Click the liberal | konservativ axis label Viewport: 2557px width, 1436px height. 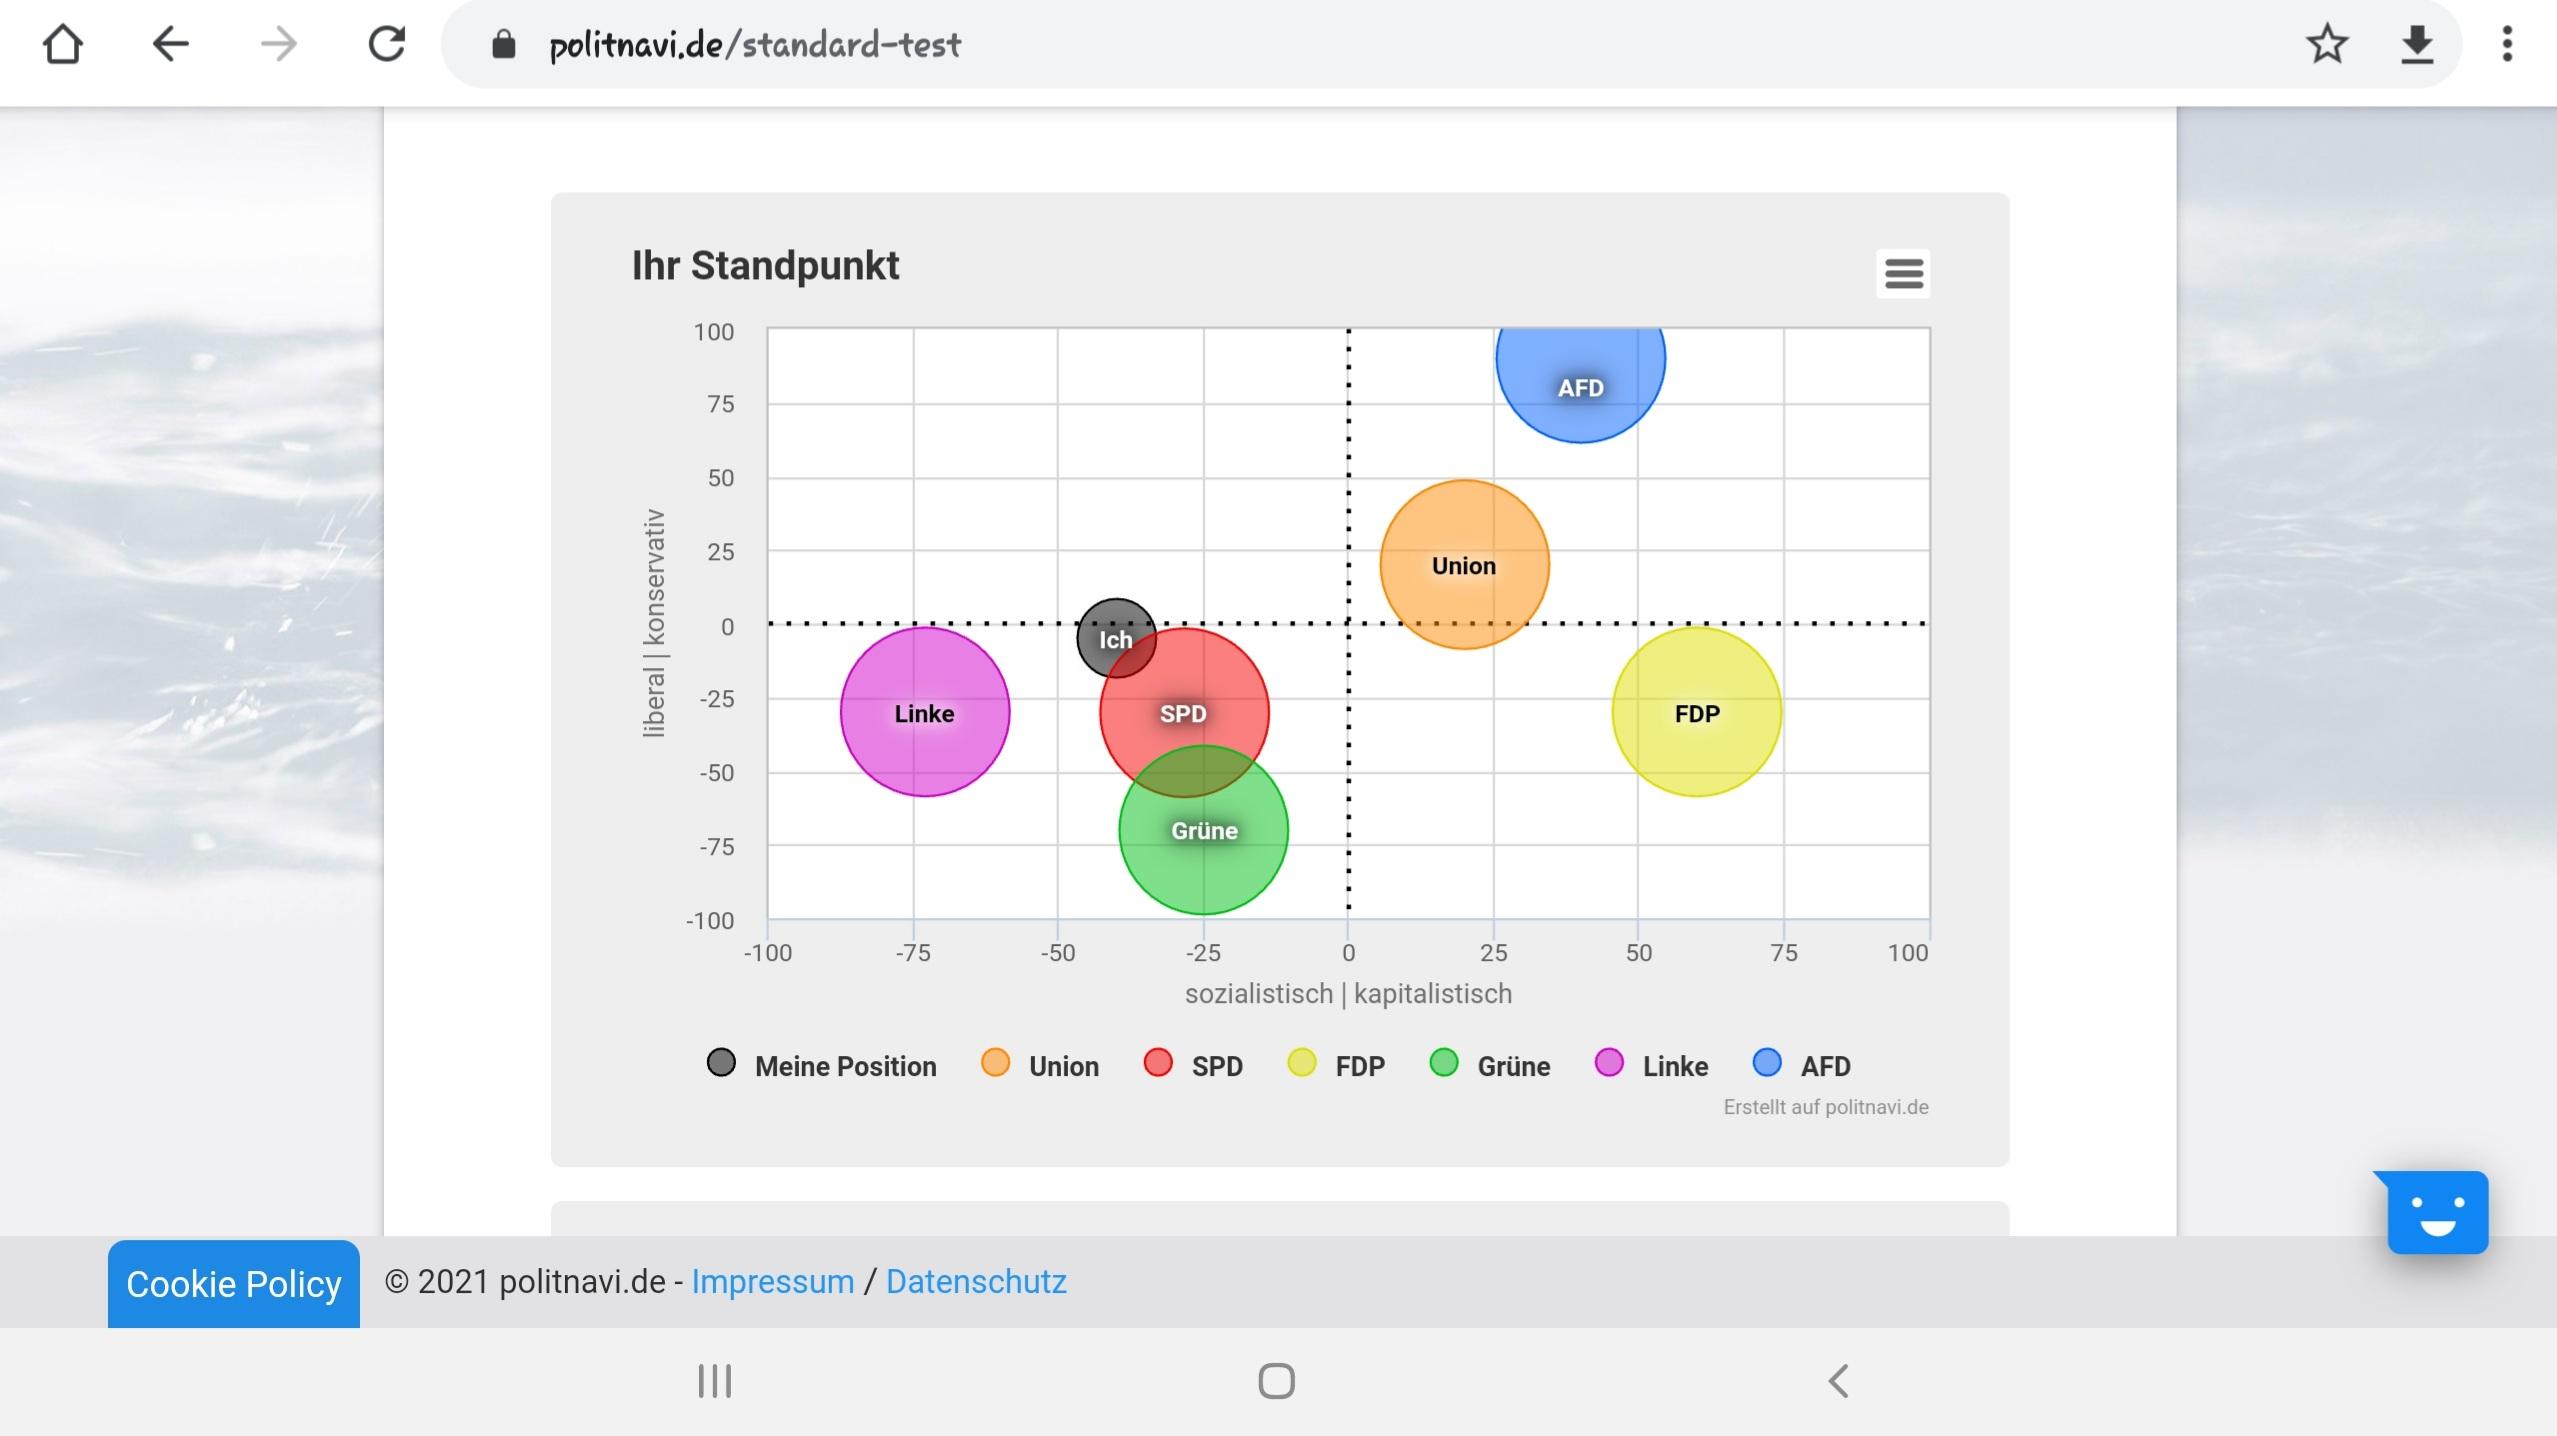653,623
